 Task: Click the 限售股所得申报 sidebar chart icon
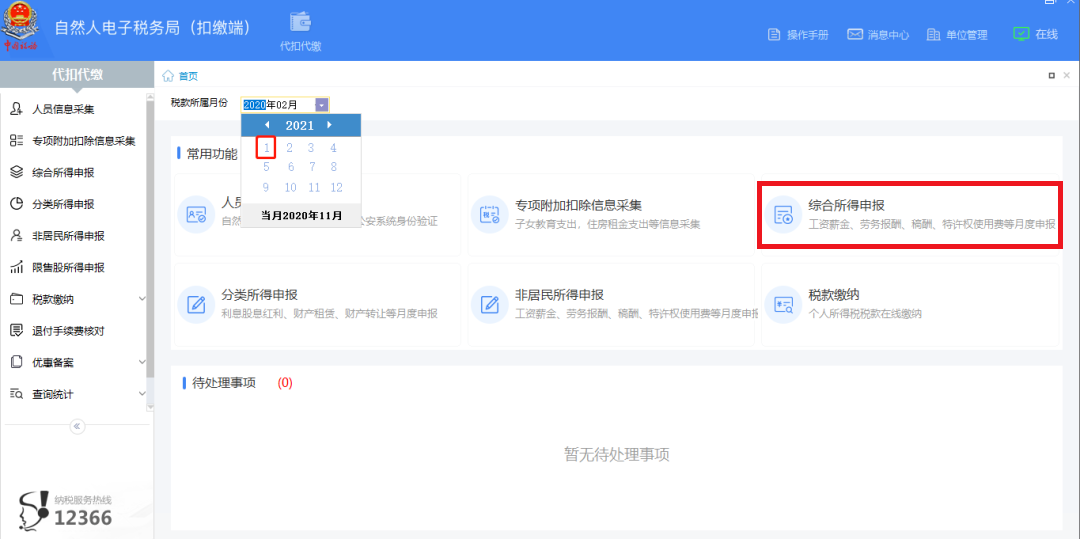point(17,267)
